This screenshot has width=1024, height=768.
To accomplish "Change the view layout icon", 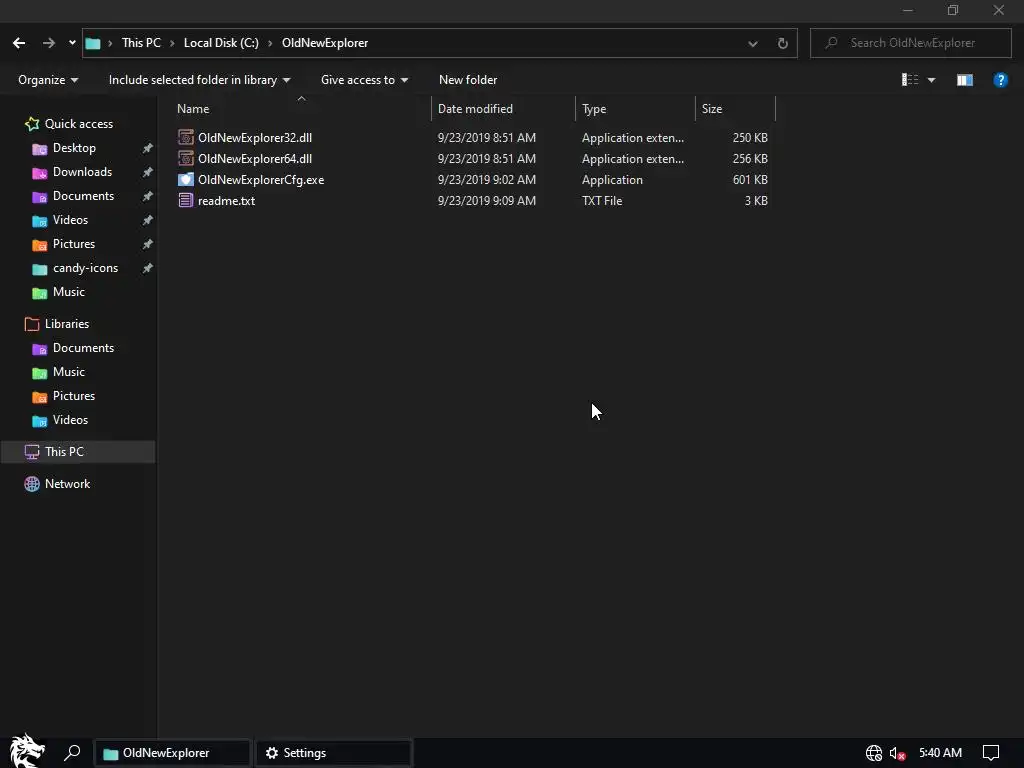I will 910,80.
